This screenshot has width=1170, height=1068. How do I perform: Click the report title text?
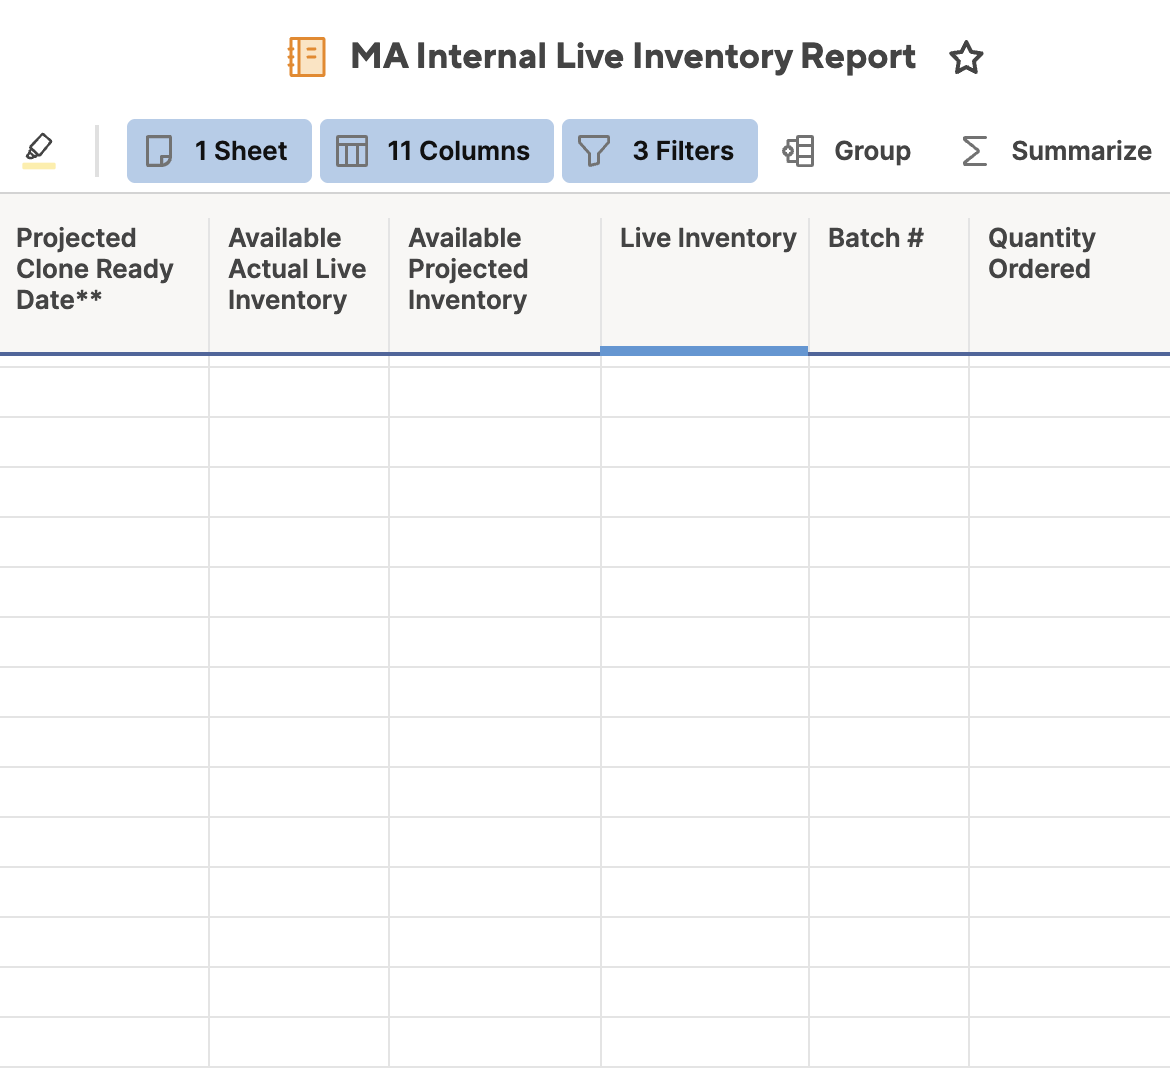coord(633,57)
